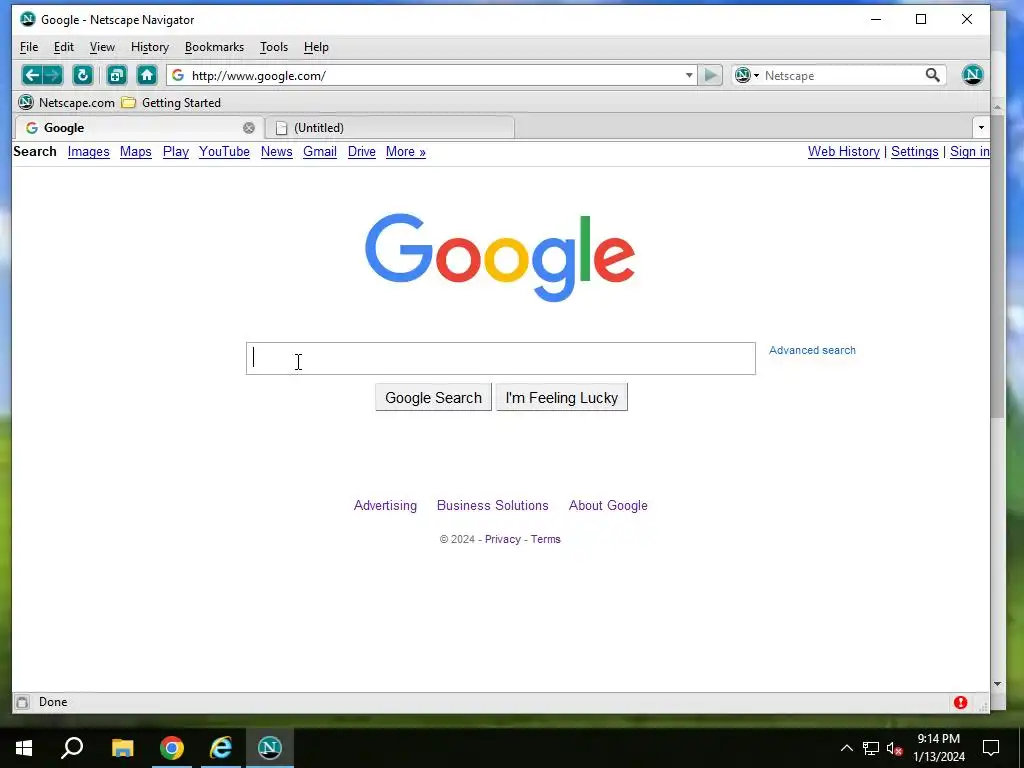Screen dimensions: 1024x768
Task: Click the I'm Feeling Lucky button
Action: click(x=562, y=398)
